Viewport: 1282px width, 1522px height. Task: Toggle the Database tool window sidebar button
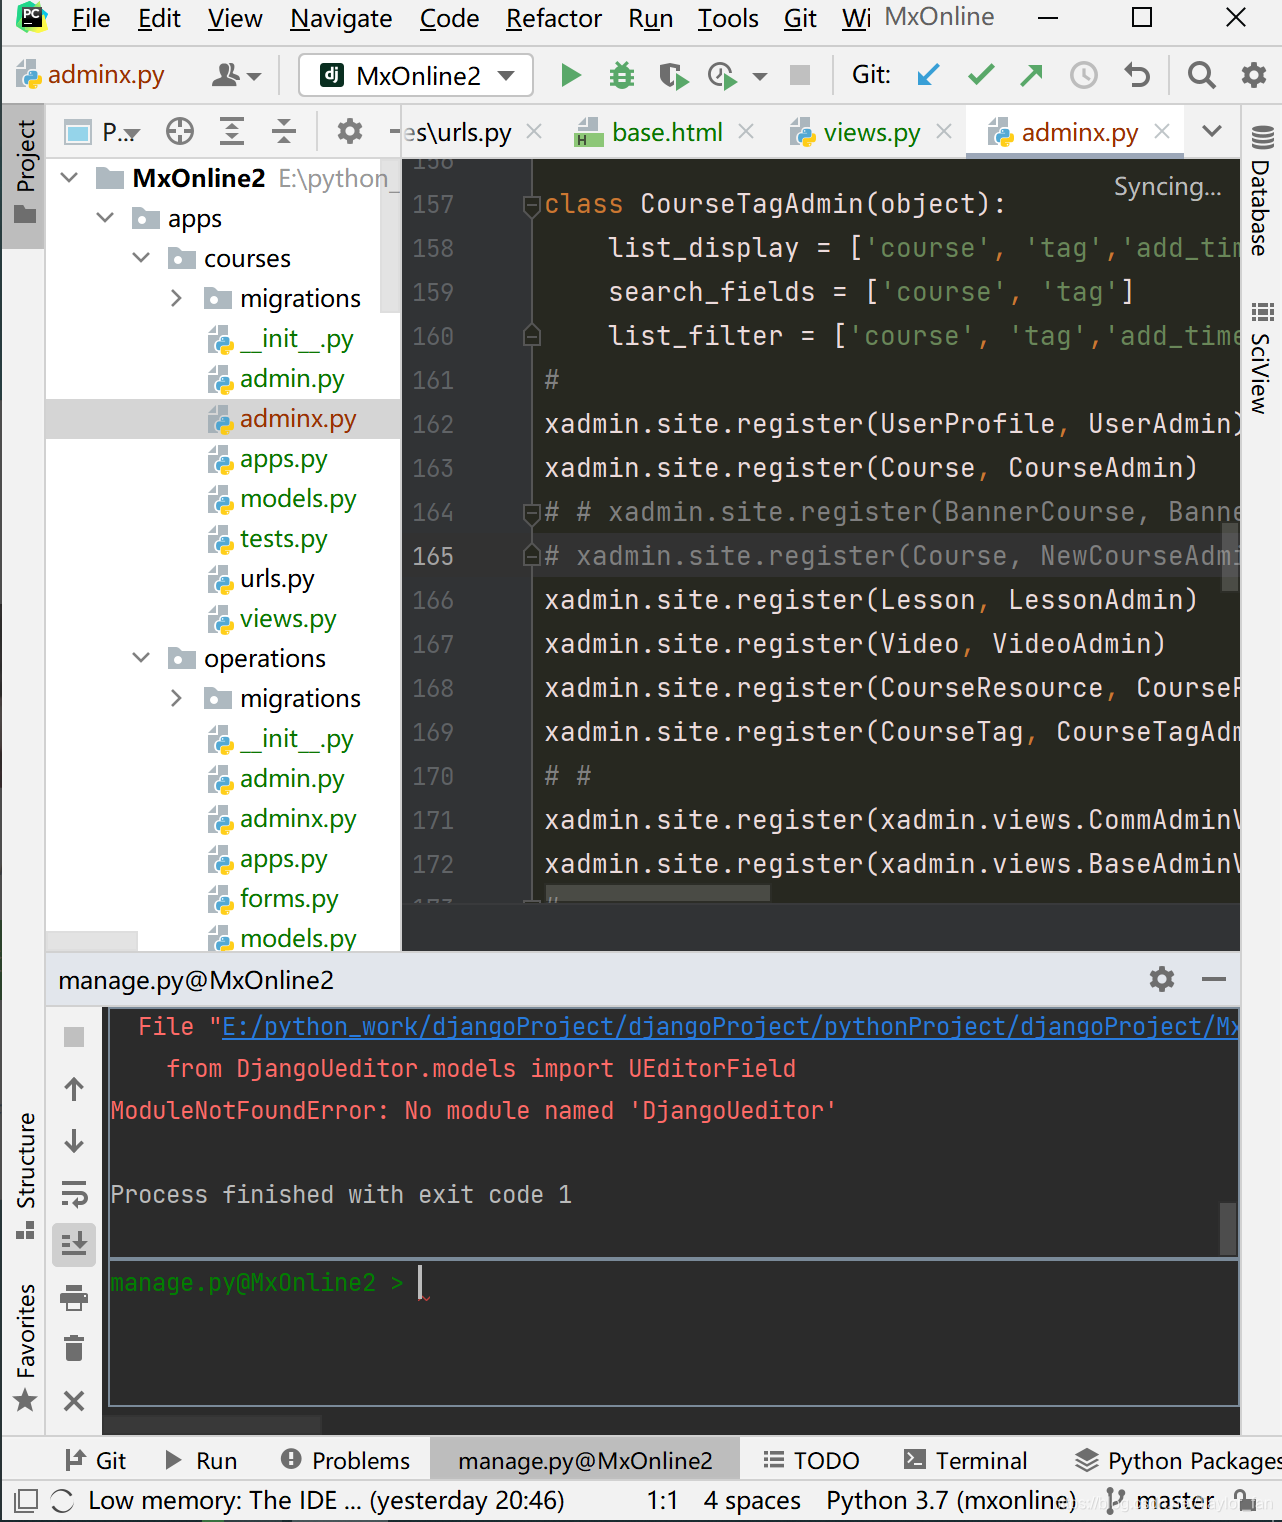tap(1261, 192)
